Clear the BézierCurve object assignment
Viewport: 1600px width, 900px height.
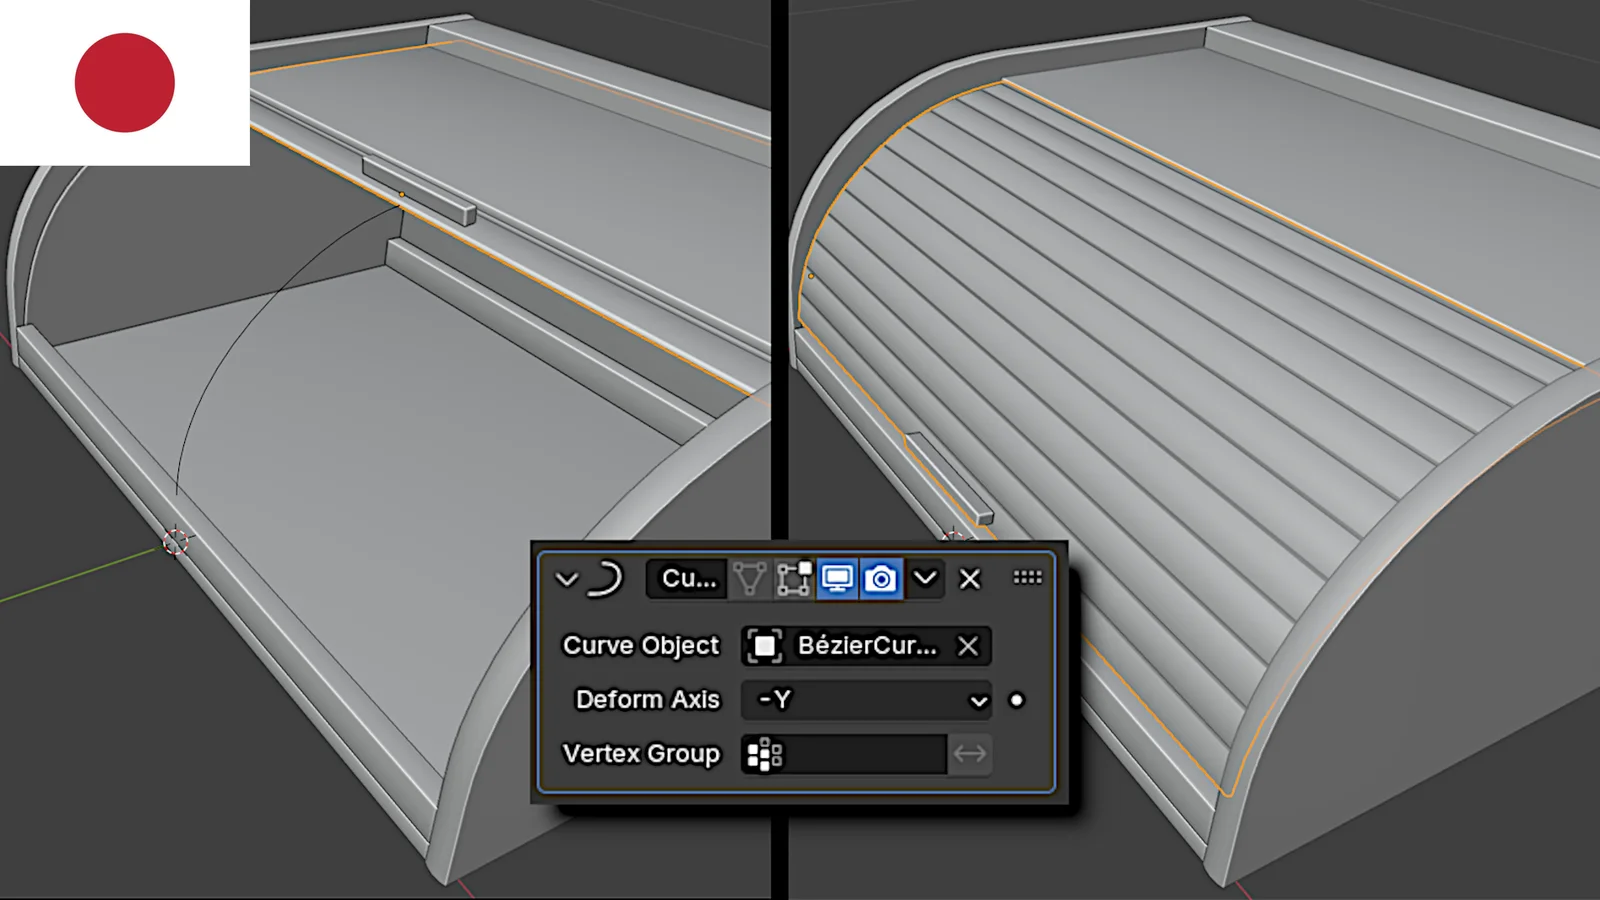tap(968, 646)
